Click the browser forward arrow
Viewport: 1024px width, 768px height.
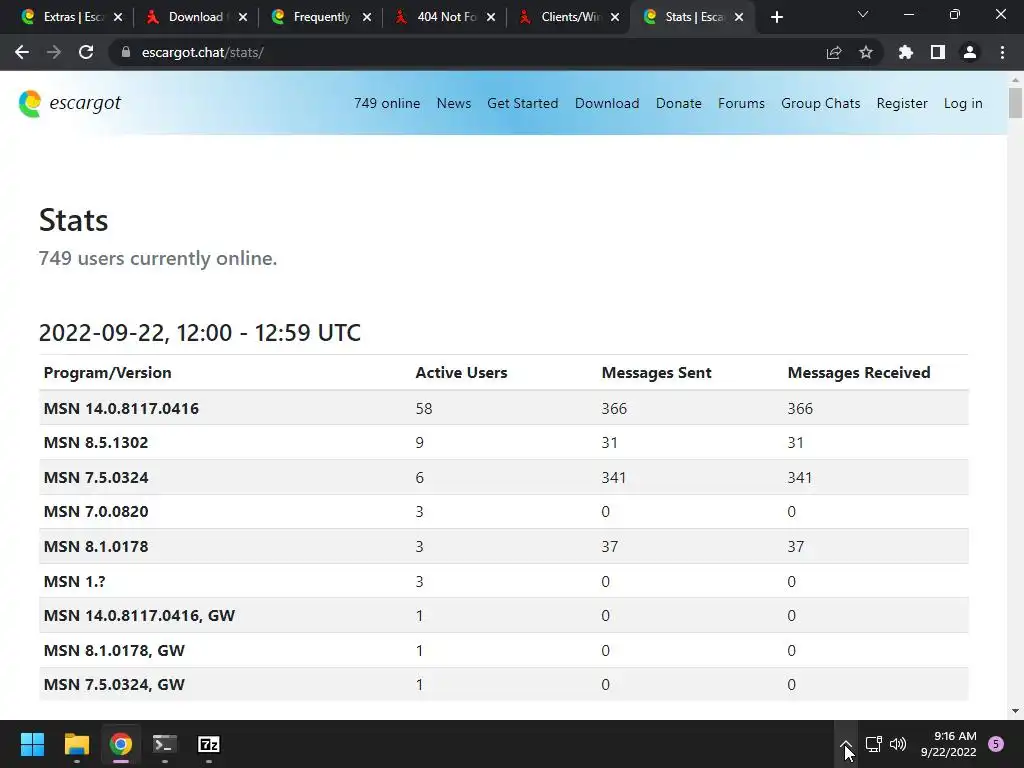pos(54,52)
